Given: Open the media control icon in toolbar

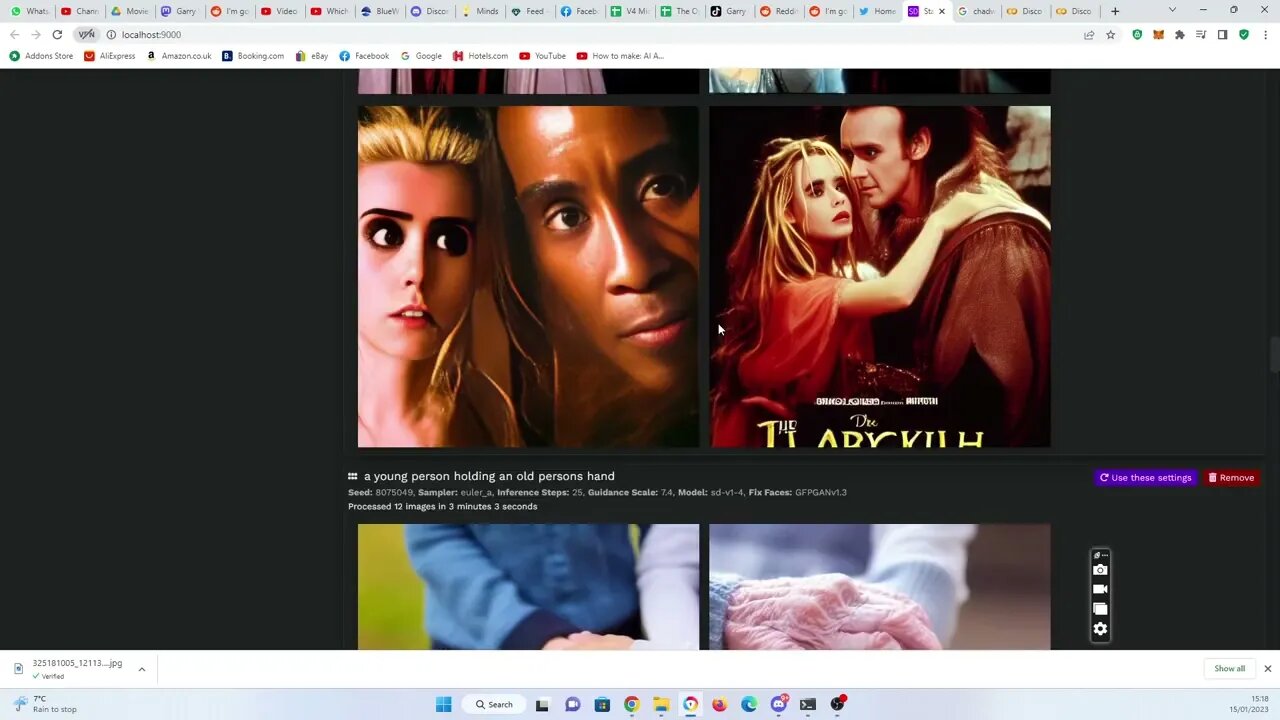Looking at the screenshot, I should [x=1201, y=34].
